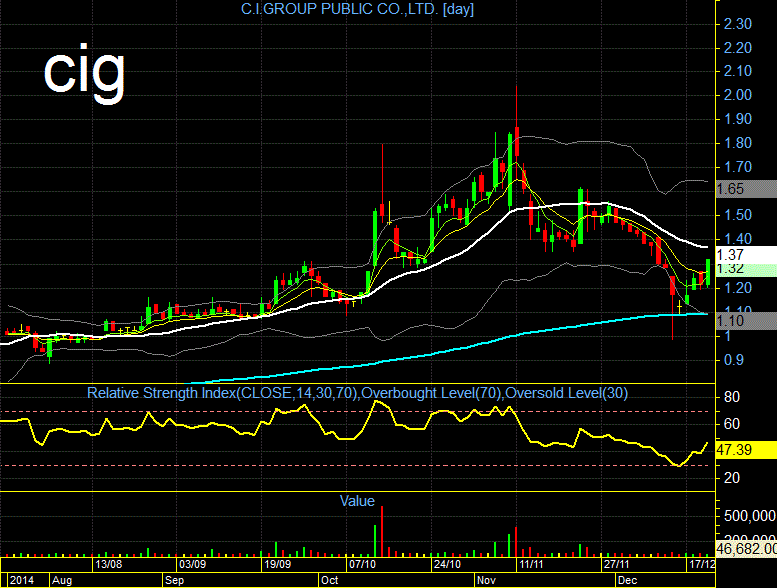777x588 pixels.
Task: Click the 2.30 price axis label
Action: point(737,24)
